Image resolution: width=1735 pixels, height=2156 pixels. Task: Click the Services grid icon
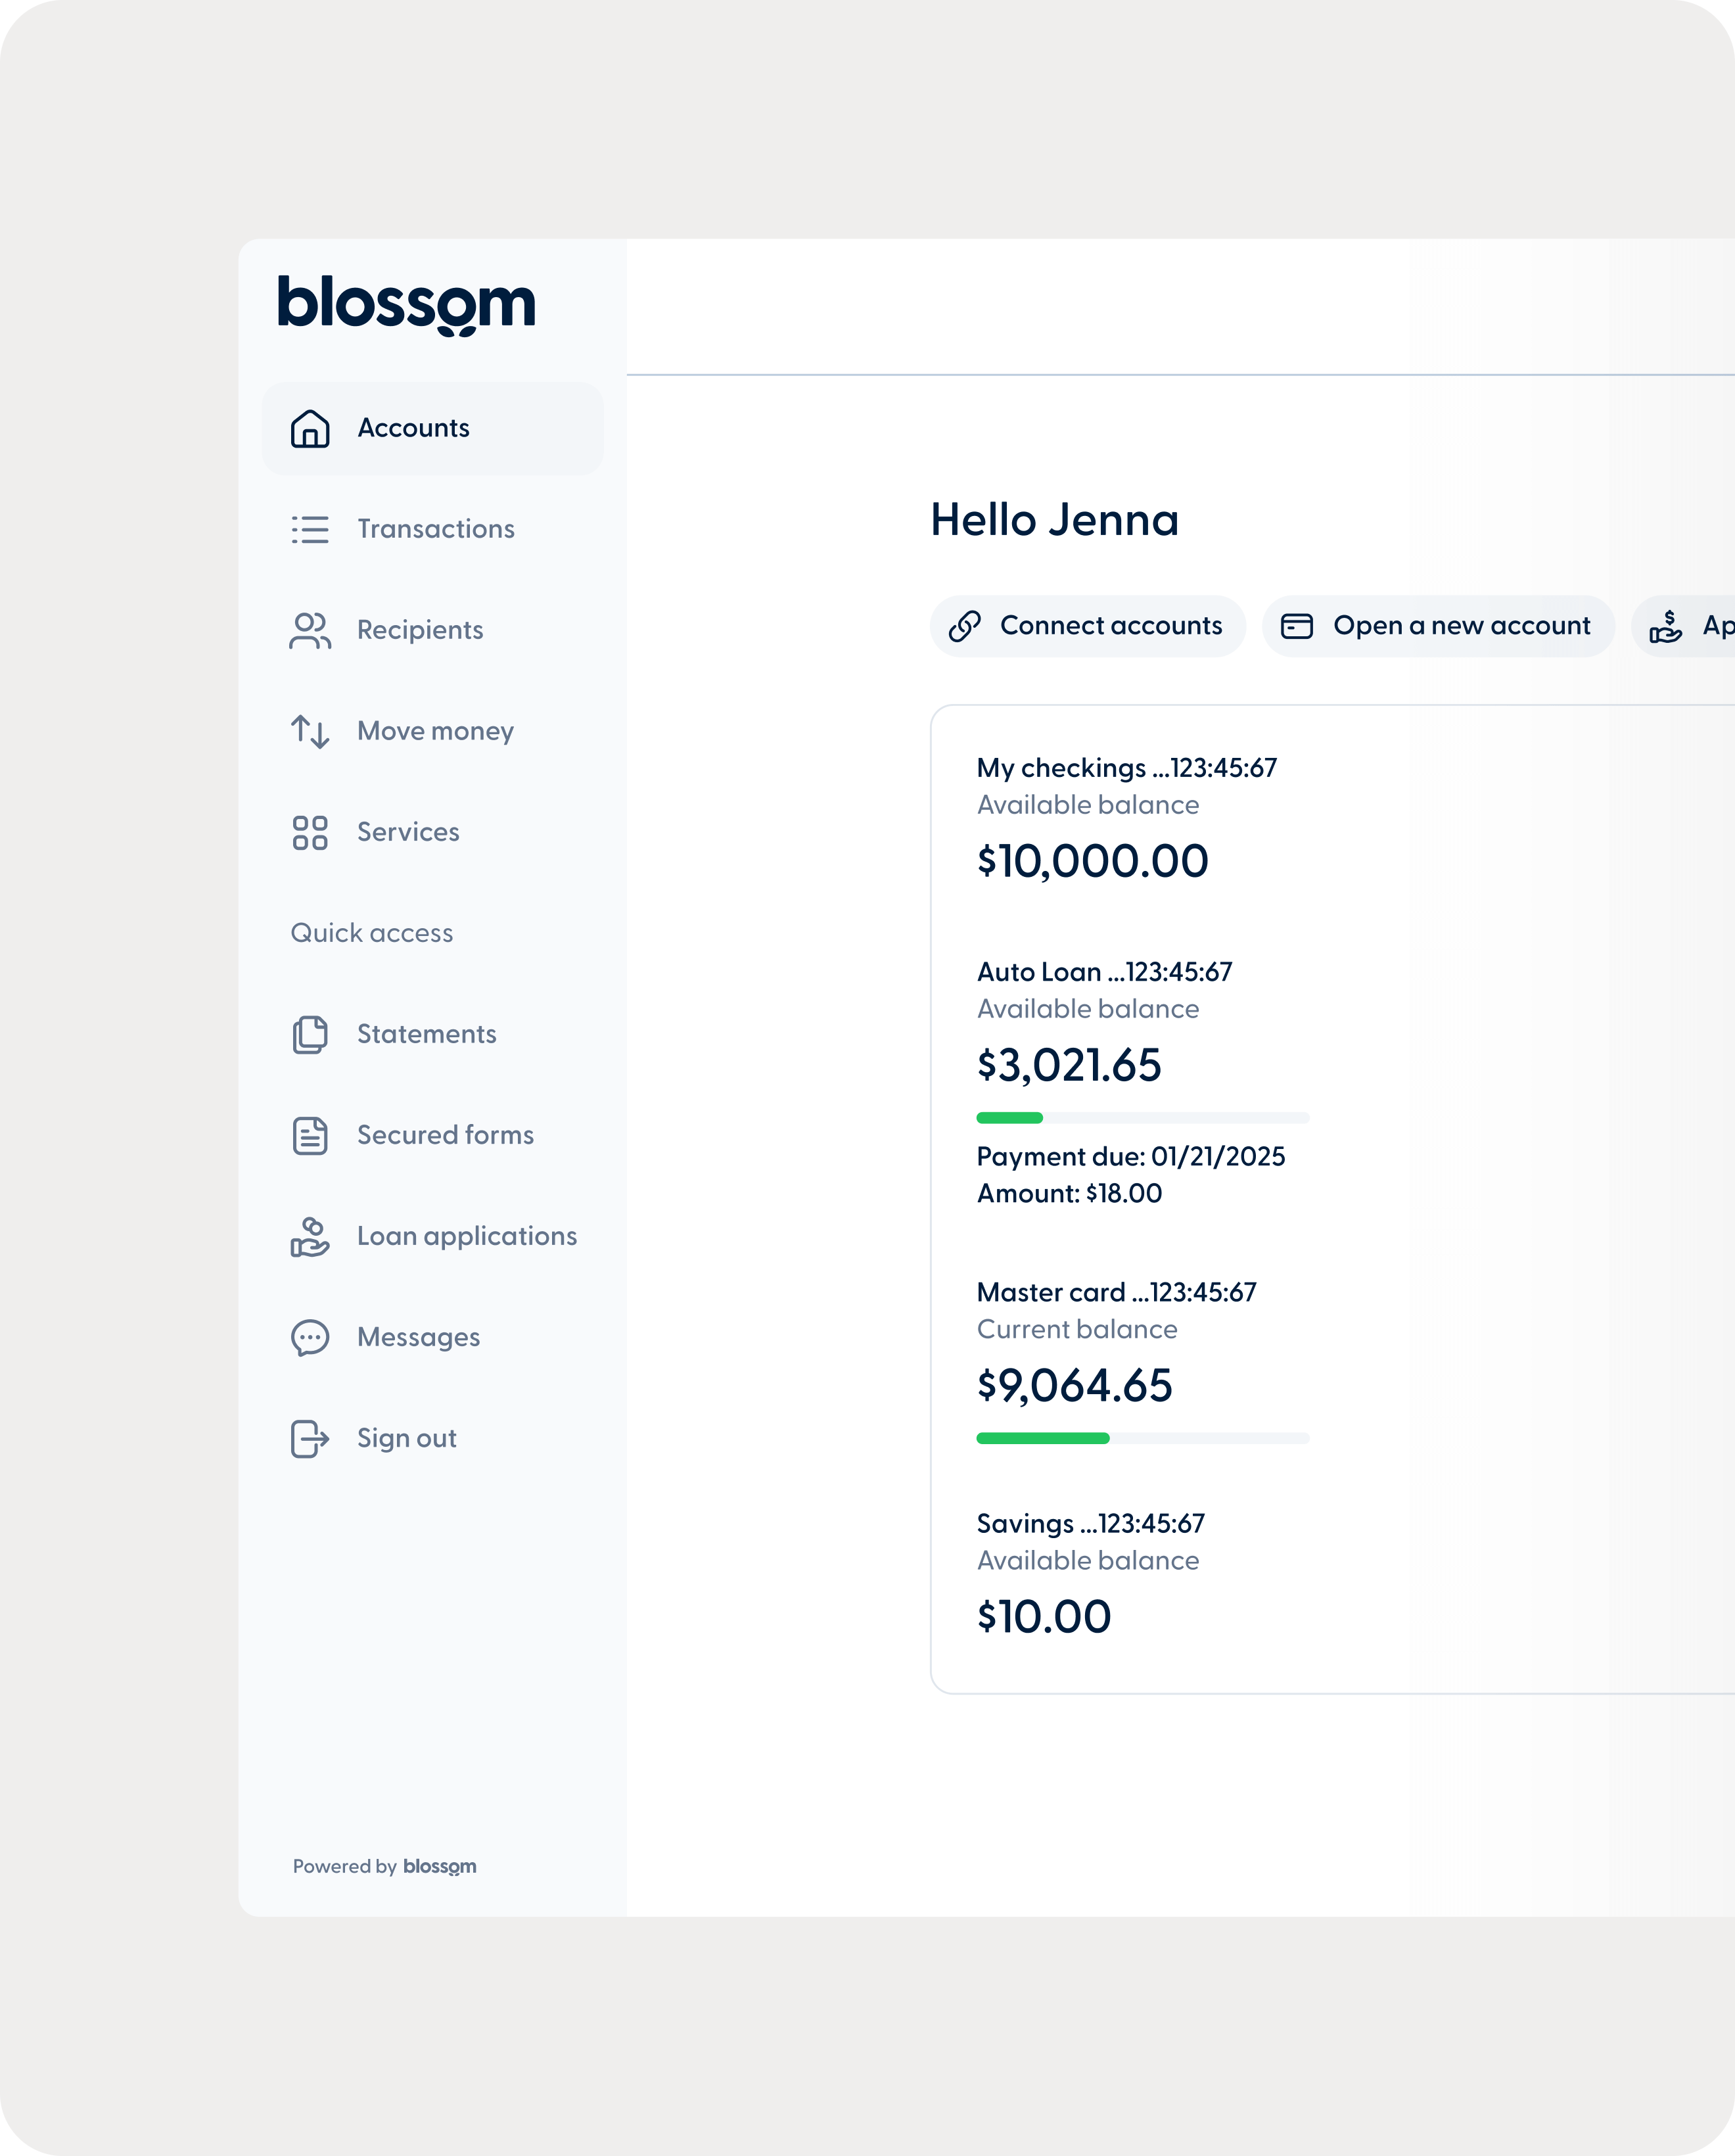click(x=310, y=832)
